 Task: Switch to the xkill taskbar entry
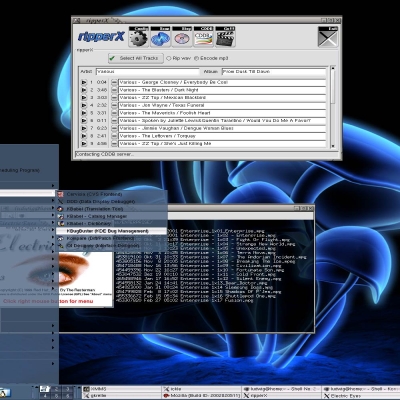pyautogui.click(x=202, y=389)
